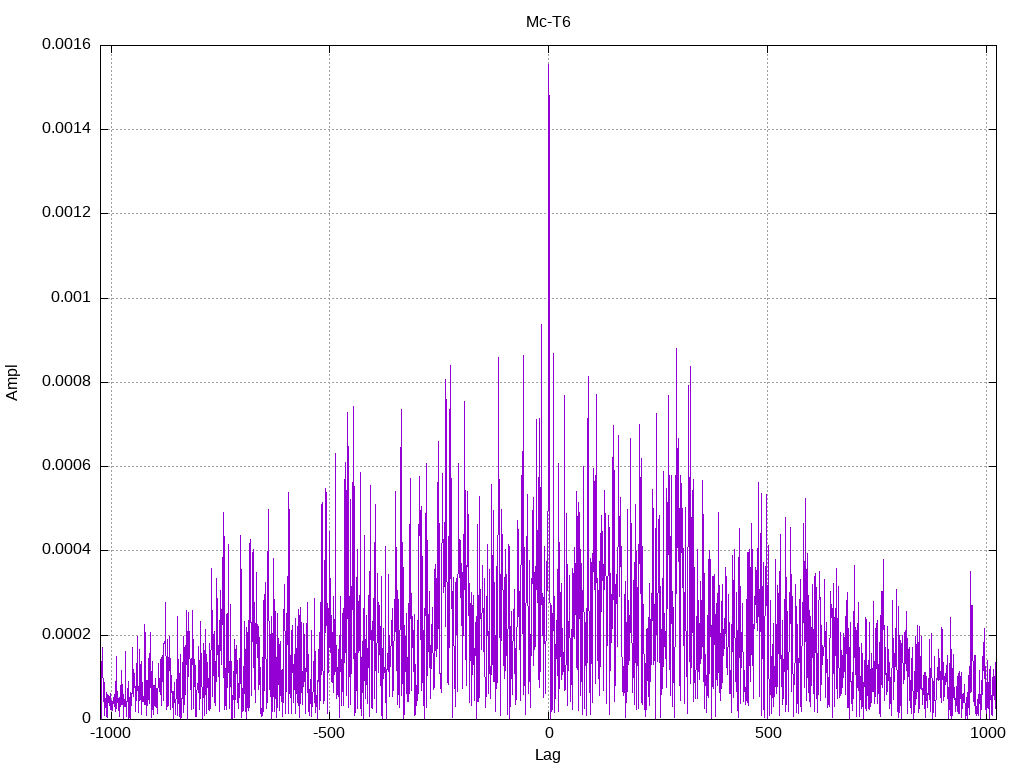Screen dimensions: 1024x768
Task: Click the 0.0008 y-axis tick label
Action: (67, 381)
